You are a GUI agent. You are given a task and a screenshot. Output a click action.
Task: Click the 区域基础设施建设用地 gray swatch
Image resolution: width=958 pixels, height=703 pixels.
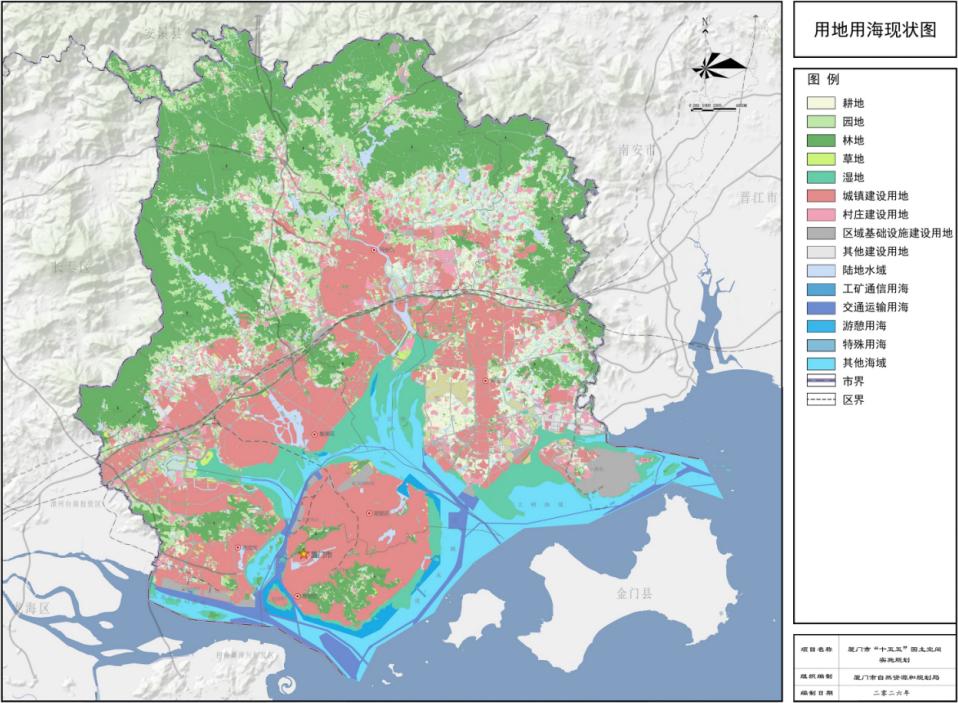[x=821, y=233]
